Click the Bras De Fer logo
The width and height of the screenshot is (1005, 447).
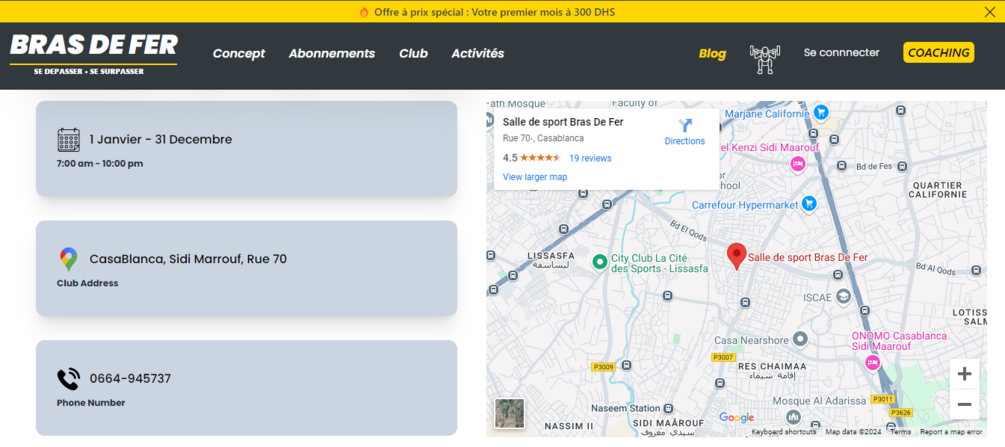pyautogui.click(x=94, y=54)
